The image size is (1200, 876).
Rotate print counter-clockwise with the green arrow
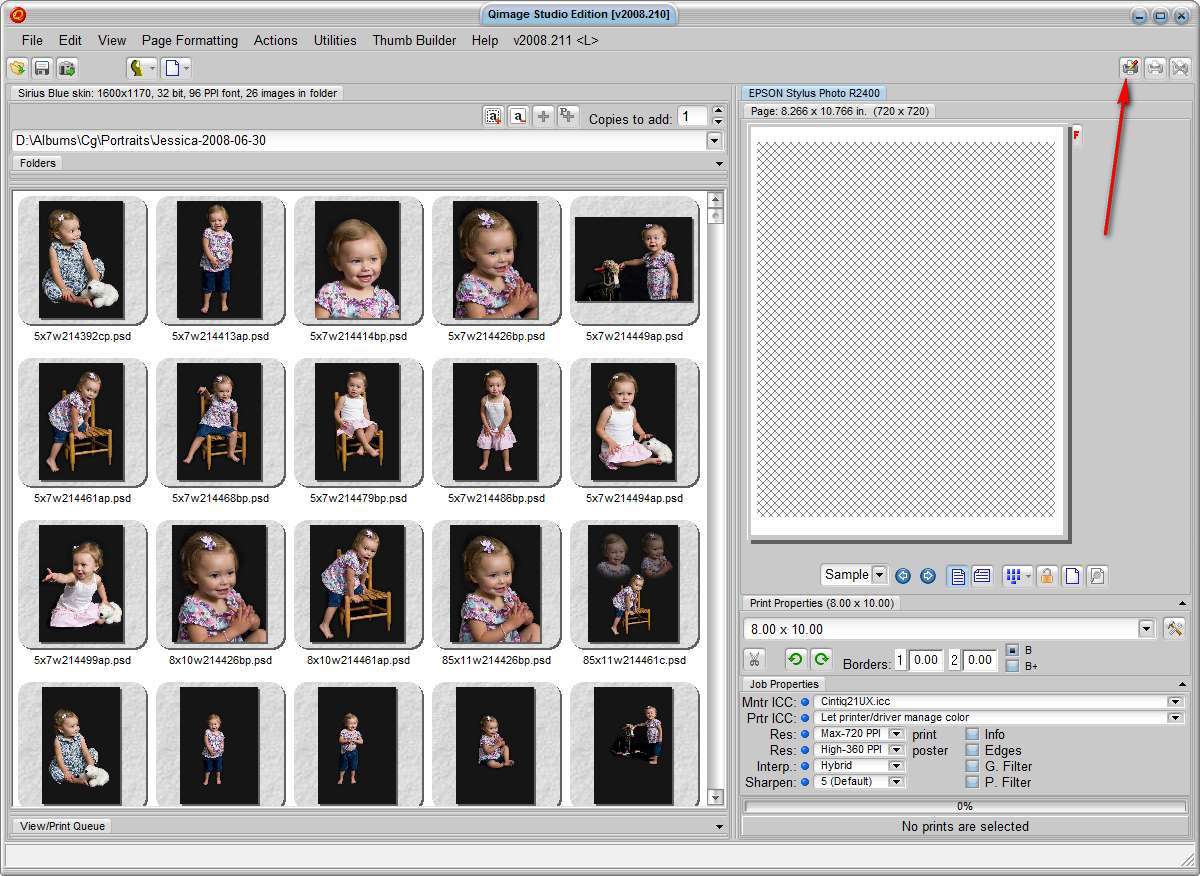click(796, 659)
